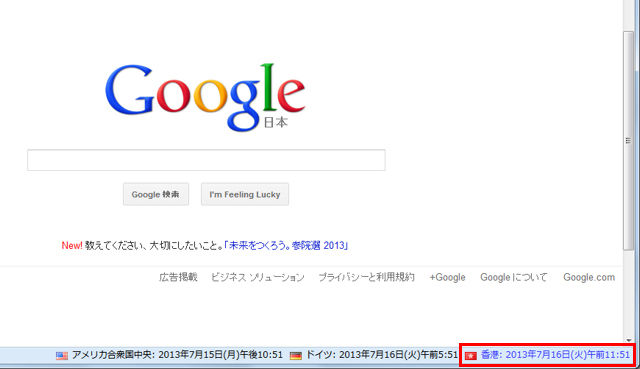Open the ビジネス ソリューション link
The height and width of the screenshot is (369, 640).
(258, 277)
